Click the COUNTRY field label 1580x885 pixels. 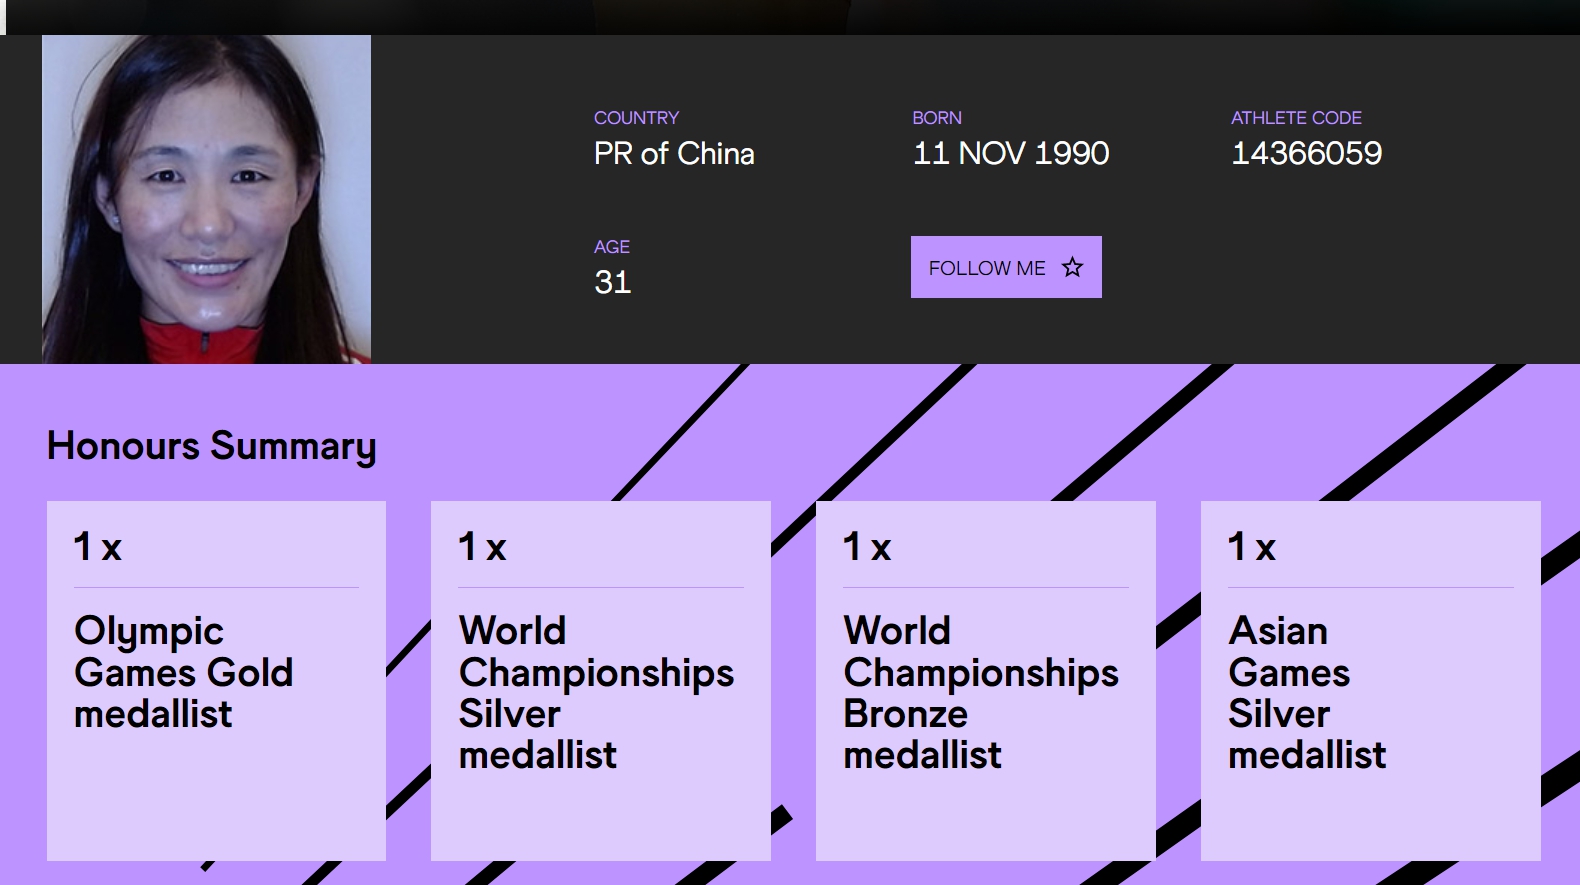click(x=636, y=118)
